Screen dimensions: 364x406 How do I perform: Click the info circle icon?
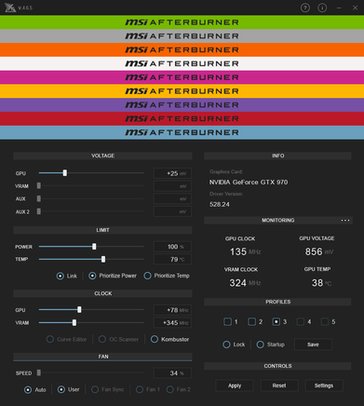click(x=322, y=8)
